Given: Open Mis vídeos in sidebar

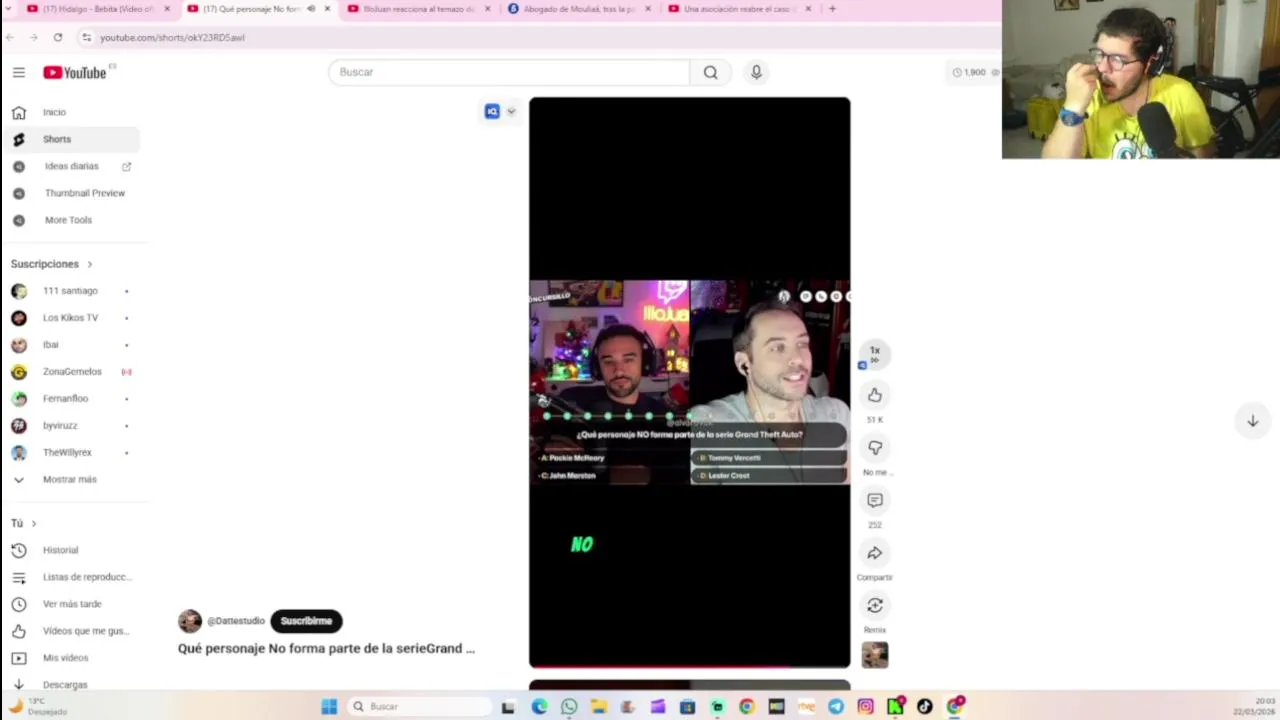Looking at the screenshot, I should pos(70,658).
